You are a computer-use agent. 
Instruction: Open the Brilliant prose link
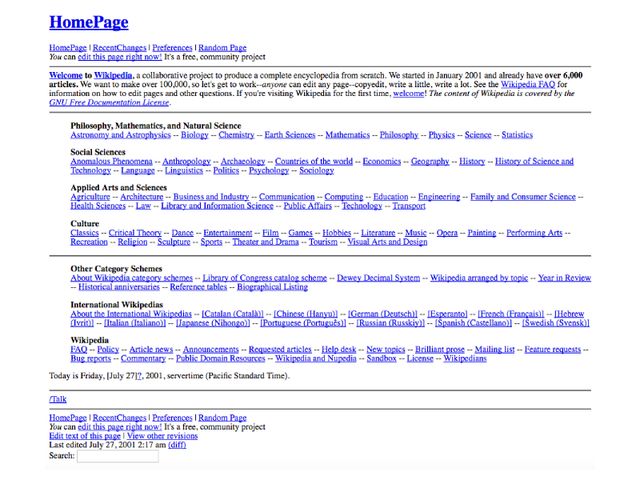click(x=440, y=350)
